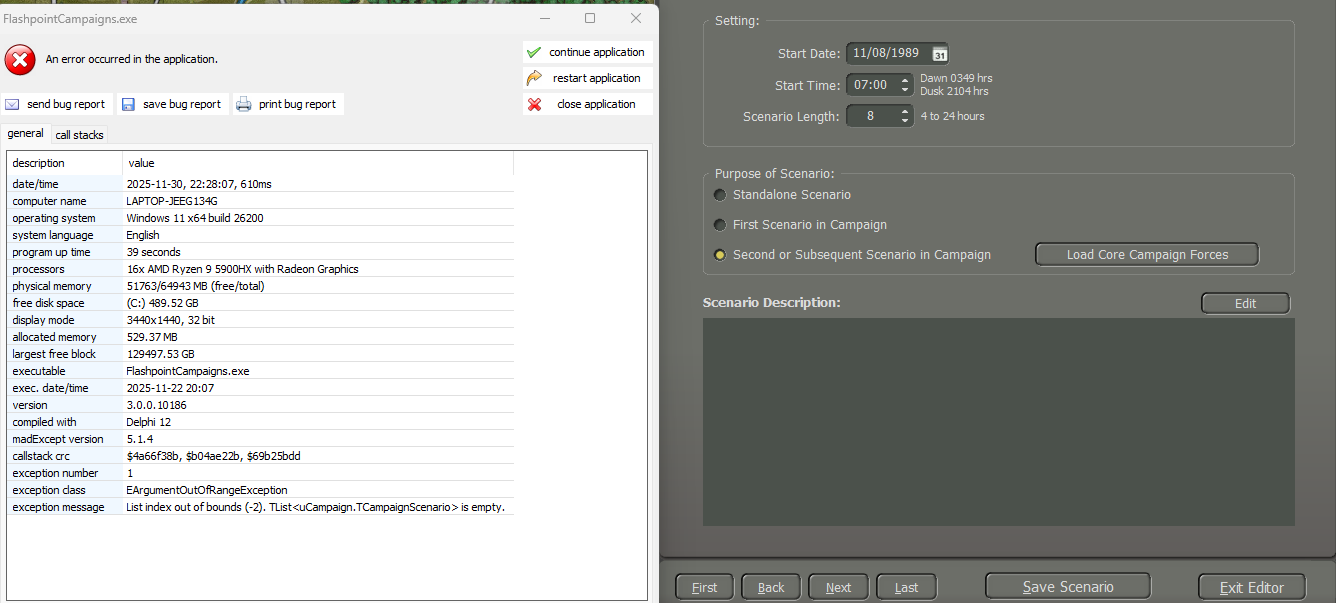The height and width of the screenshot is (603, 1336).
Task: Click Start Date field 11/08/1989
Action: pos(888,54)
